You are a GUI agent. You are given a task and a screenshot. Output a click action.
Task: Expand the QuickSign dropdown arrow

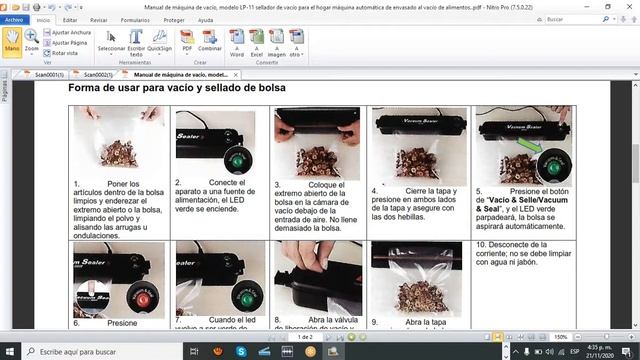(x=159, y=54)
